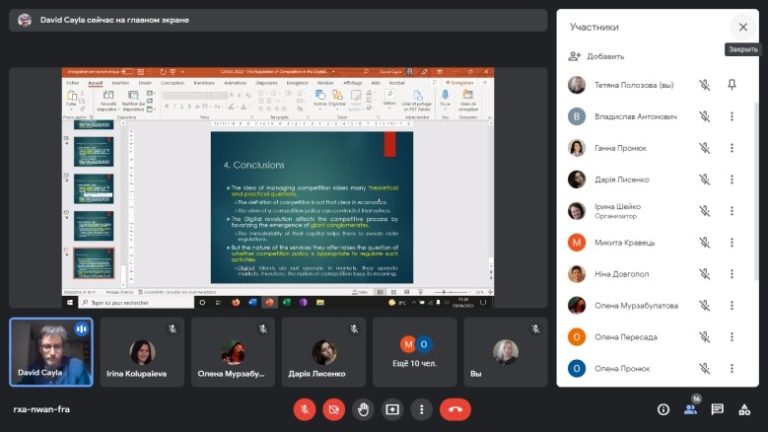The image size is (768, 432).
Task: Open Diaporama tab in shared PowerPoint
Action: pyautogui.click(x=266, y=83)
